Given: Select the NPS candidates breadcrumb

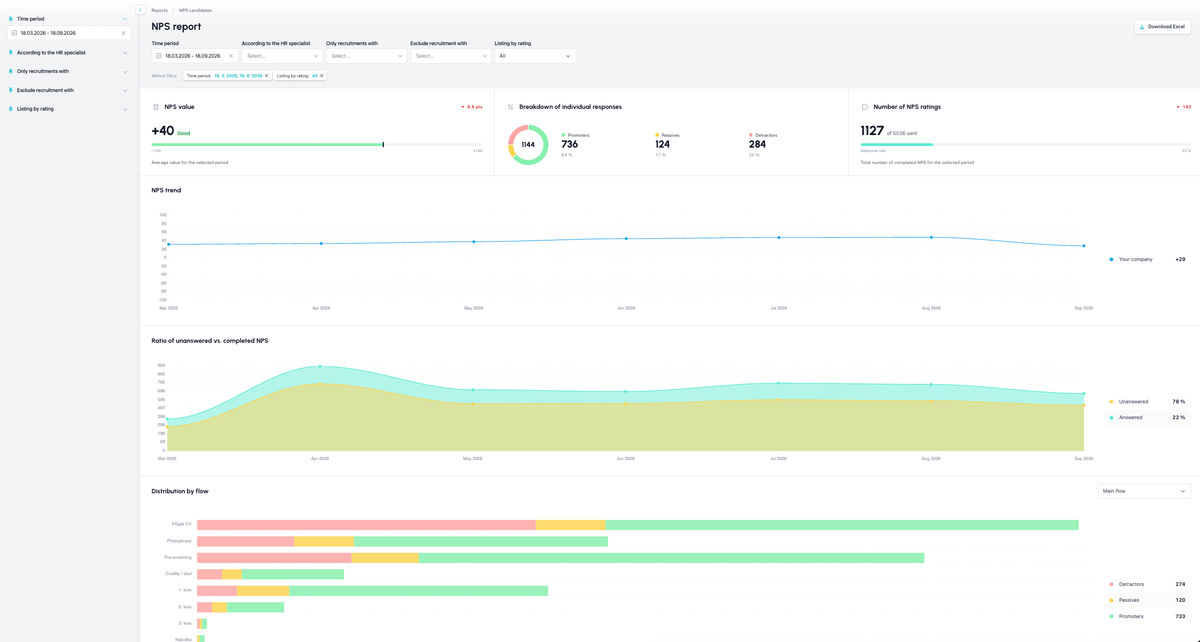Looking at the screenshot, I should (195, 10).
